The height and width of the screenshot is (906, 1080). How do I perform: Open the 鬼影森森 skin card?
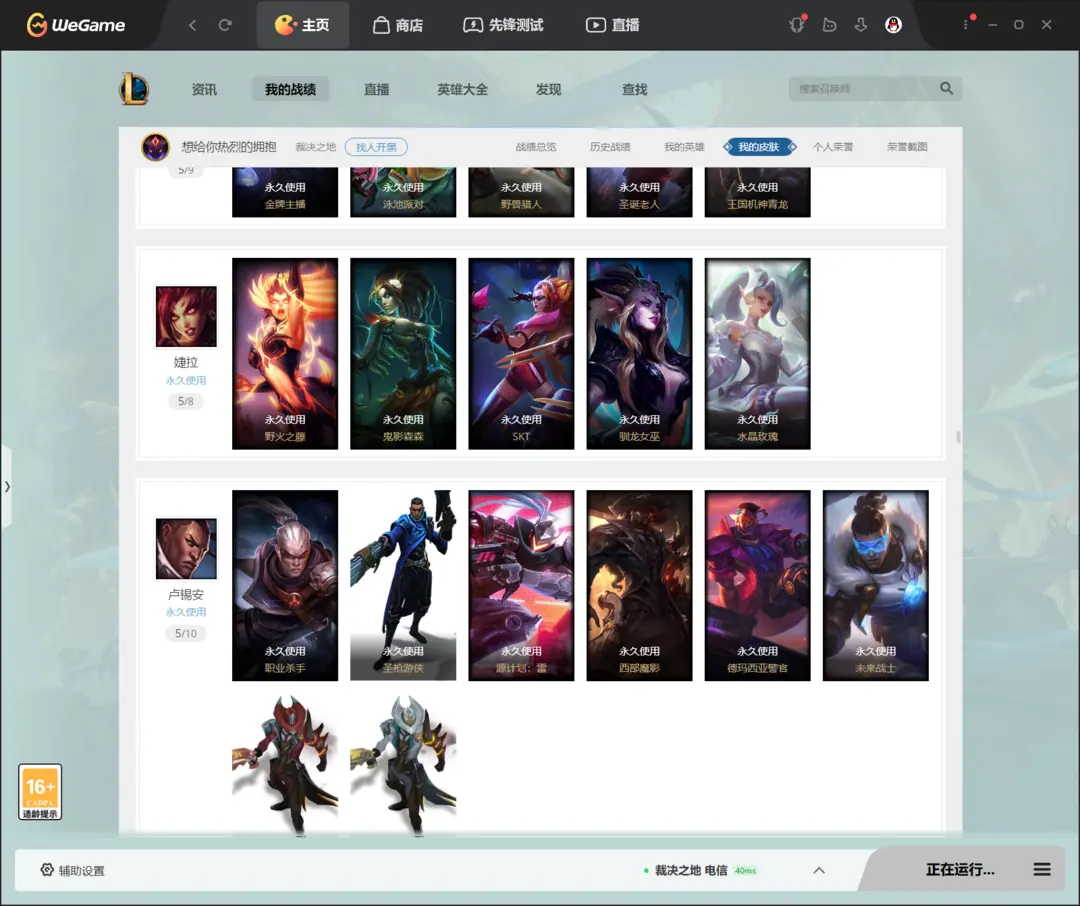tap(403, 353)
